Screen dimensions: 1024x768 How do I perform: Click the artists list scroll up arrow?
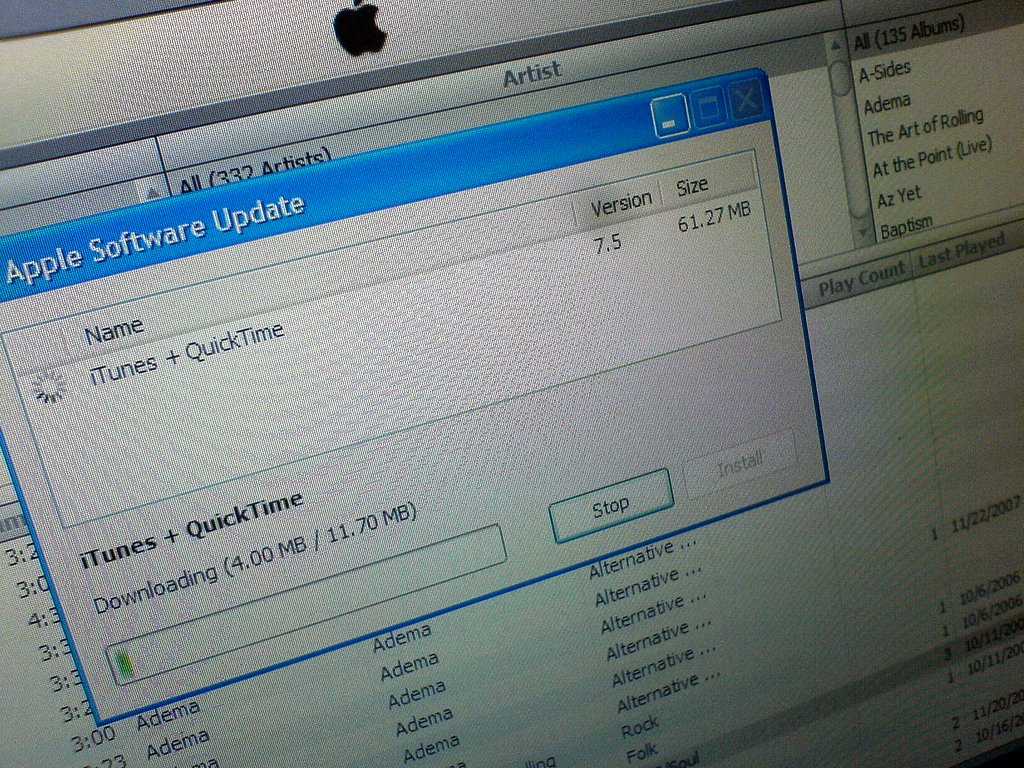152,193
